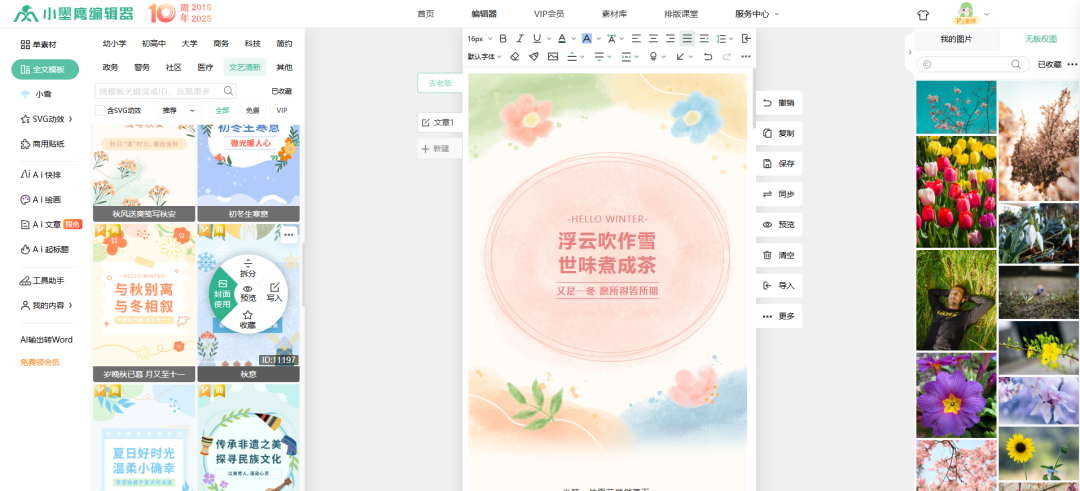Viewport: 1080px width, 491px height.
Task: Align text right
Action: click(670, 39)
